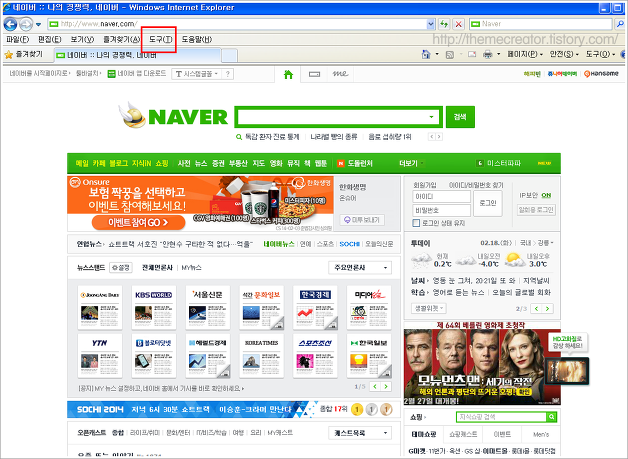Refresh the page with the green arrows icon
This screenshot has height=459, width=628.
(x=444, y=24)
